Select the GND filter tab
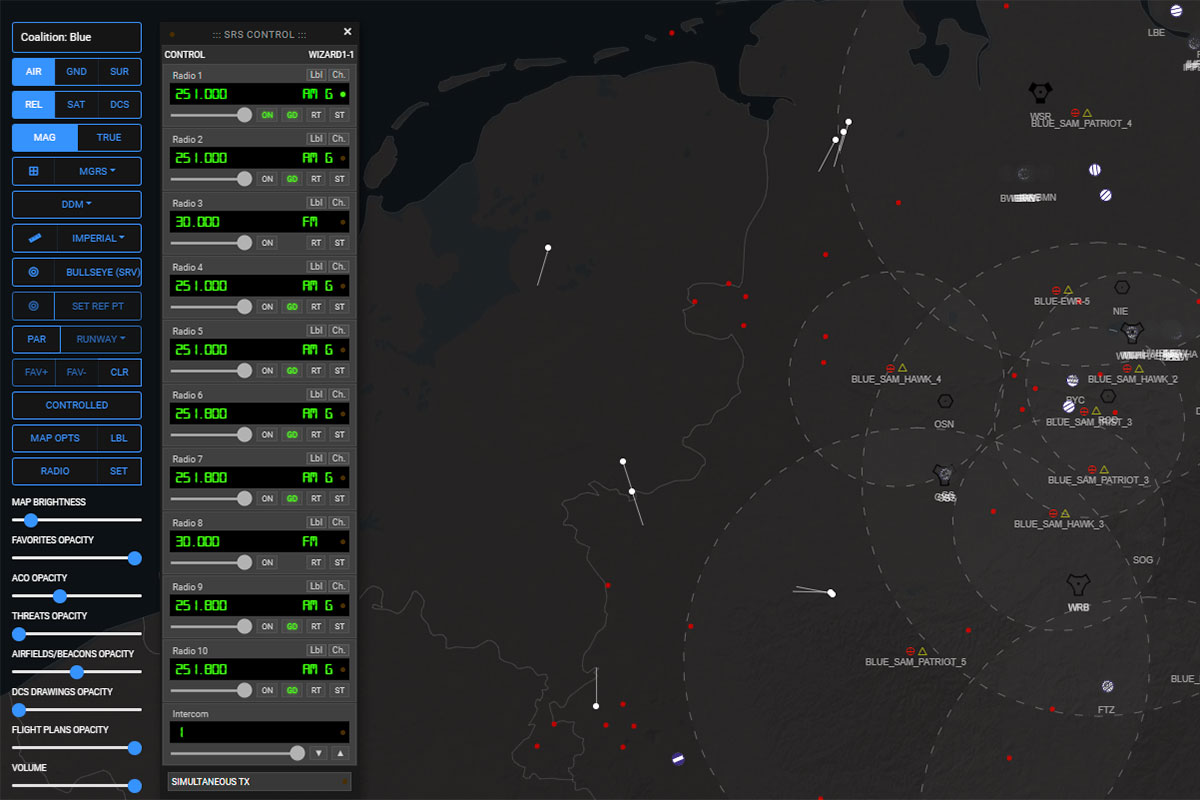Screen dimensions: 1200x800 [77, 72]
